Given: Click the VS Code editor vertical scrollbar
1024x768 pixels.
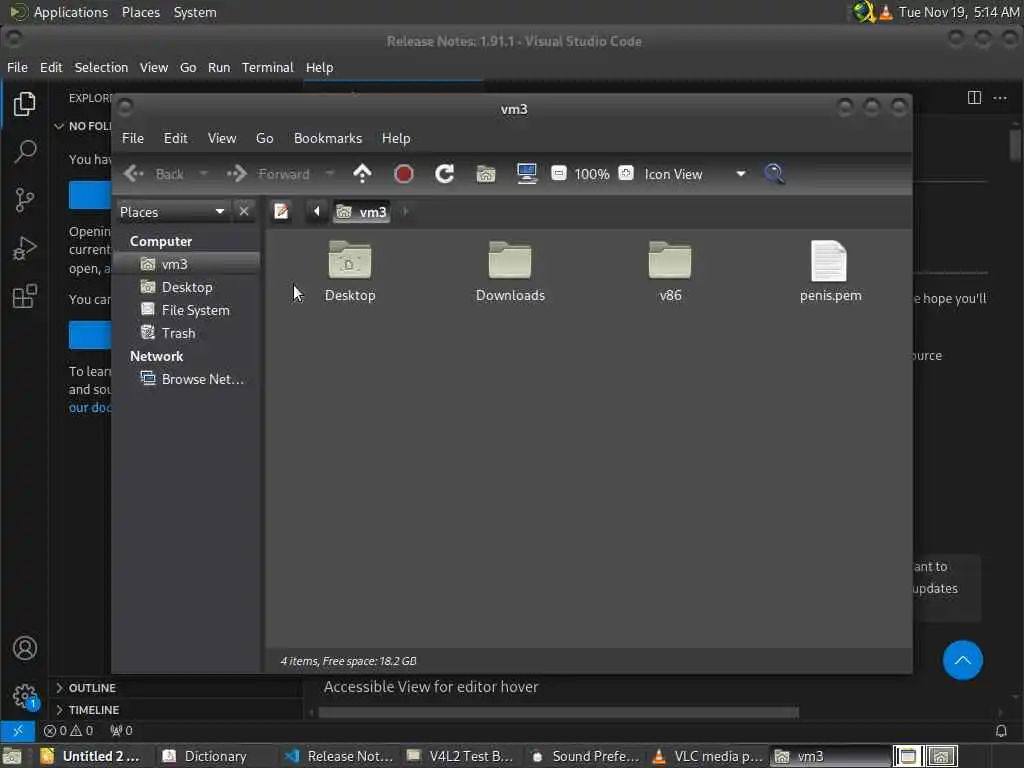Looking at the screenshot, I should click(1014, 144).
